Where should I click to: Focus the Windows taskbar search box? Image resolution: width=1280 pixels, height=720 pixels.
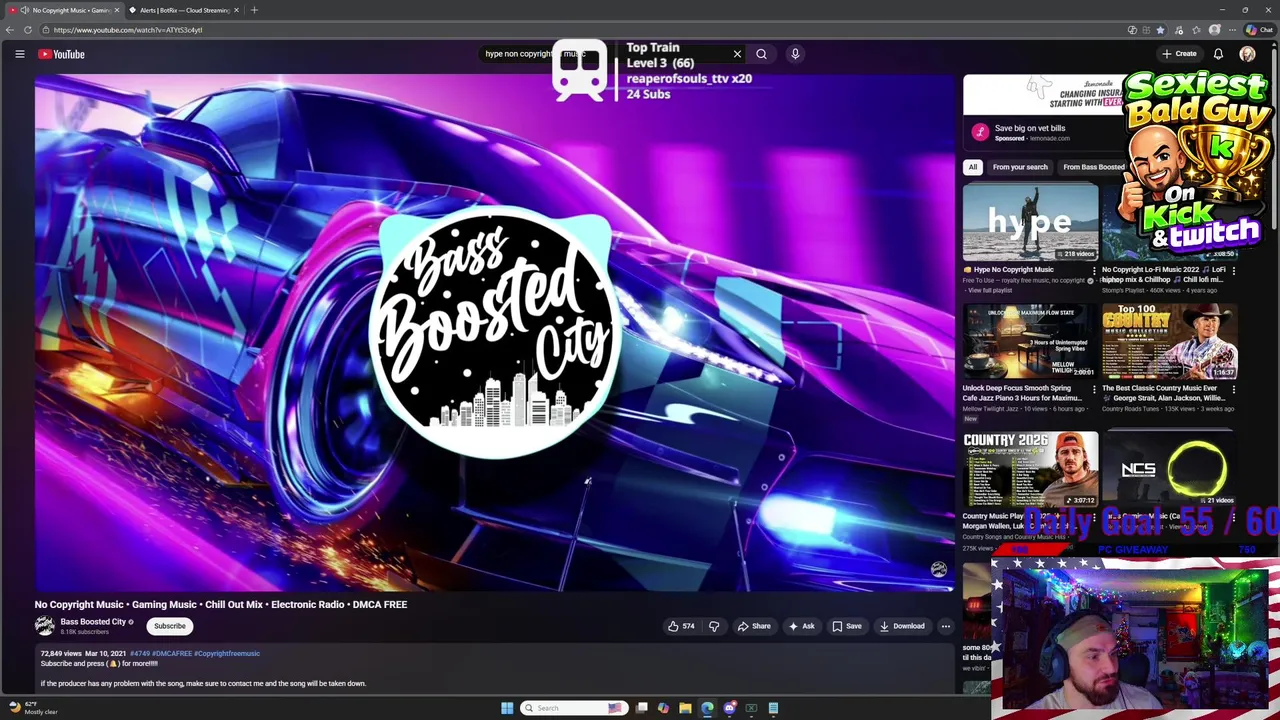coord(575,708)
